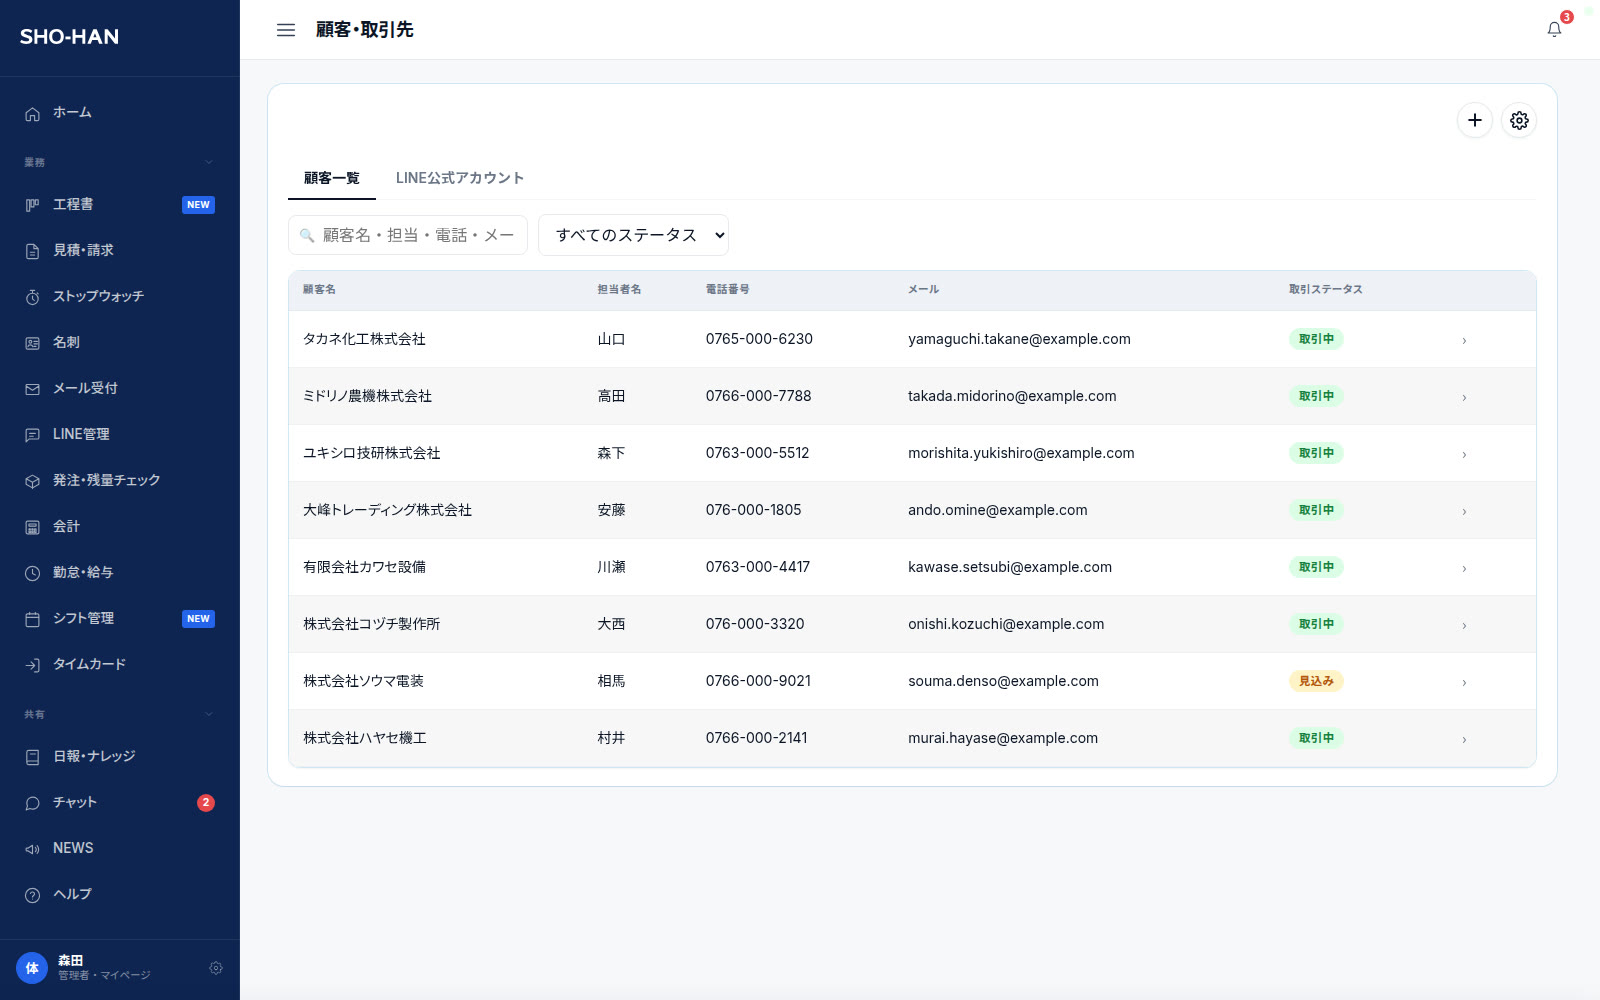Image resolution: width=1600 pixels, height=1000 pixels.
Task: Add a new customer with plus button
Action: [1475, 120]
